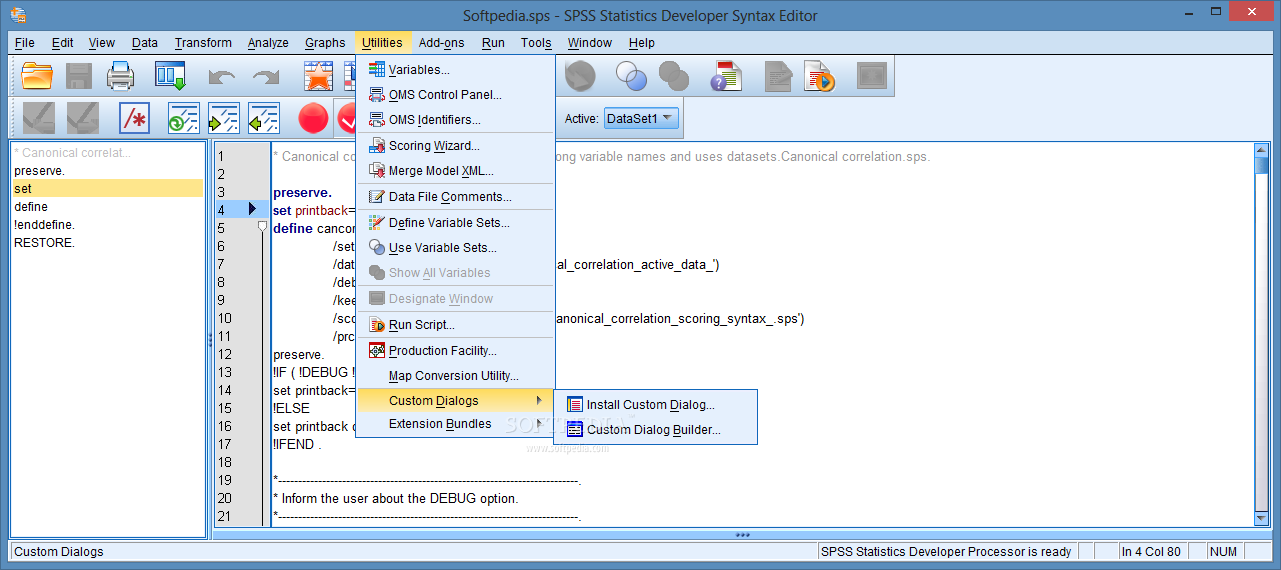
Task: Click the Undo arrow icon
Action: [x=222, y=76]
